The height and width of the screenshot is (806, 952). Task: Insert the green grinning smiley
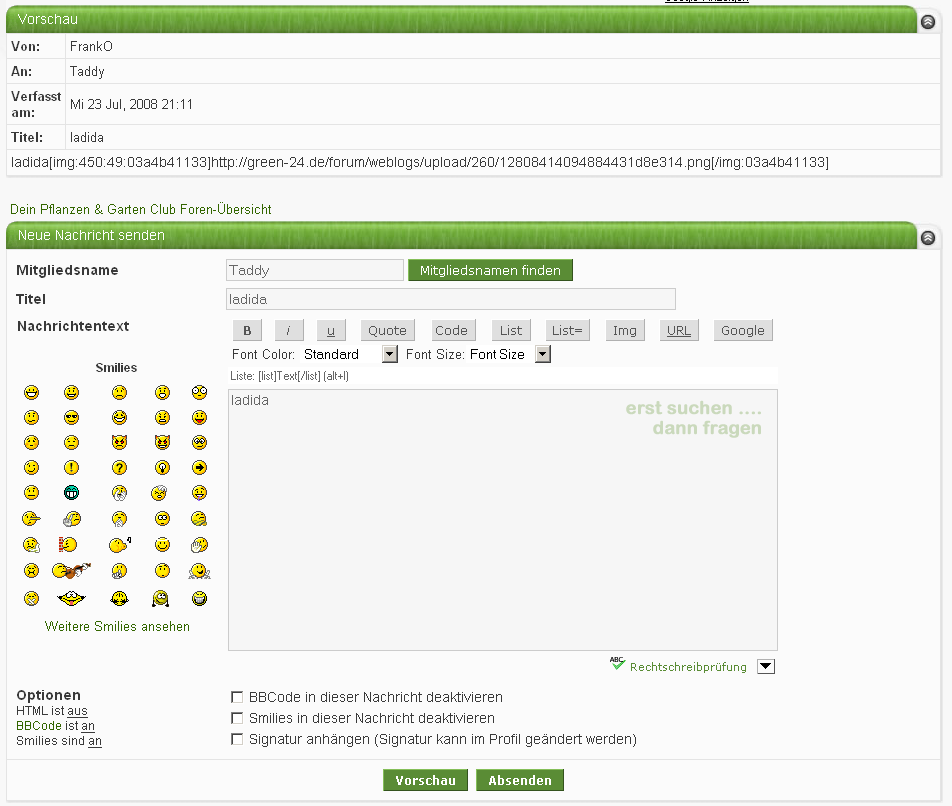pos(71,492)
